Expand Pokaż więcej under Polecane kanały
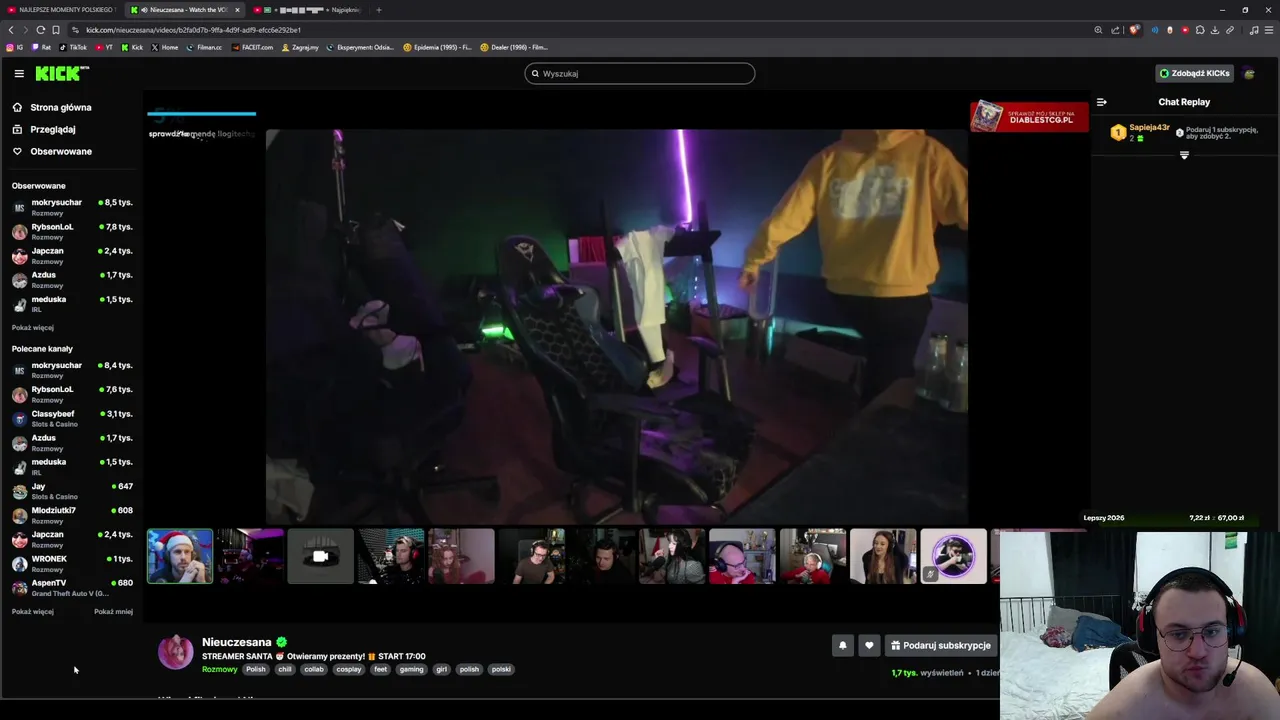This screenshot has width=1280, height=720. [x=33, y=611]
